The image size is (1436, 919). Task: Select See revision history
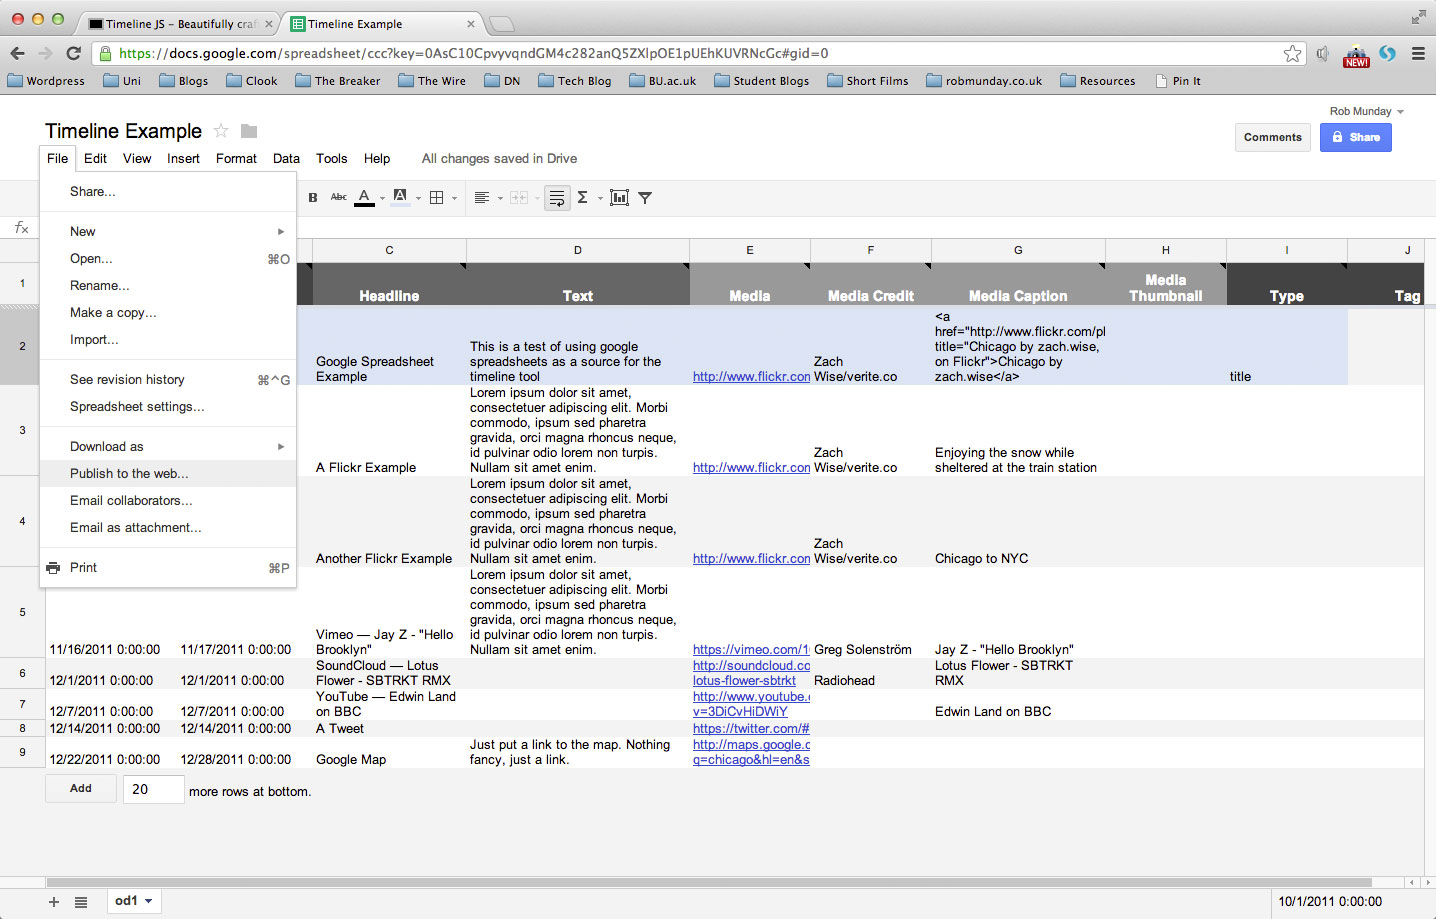168,380
